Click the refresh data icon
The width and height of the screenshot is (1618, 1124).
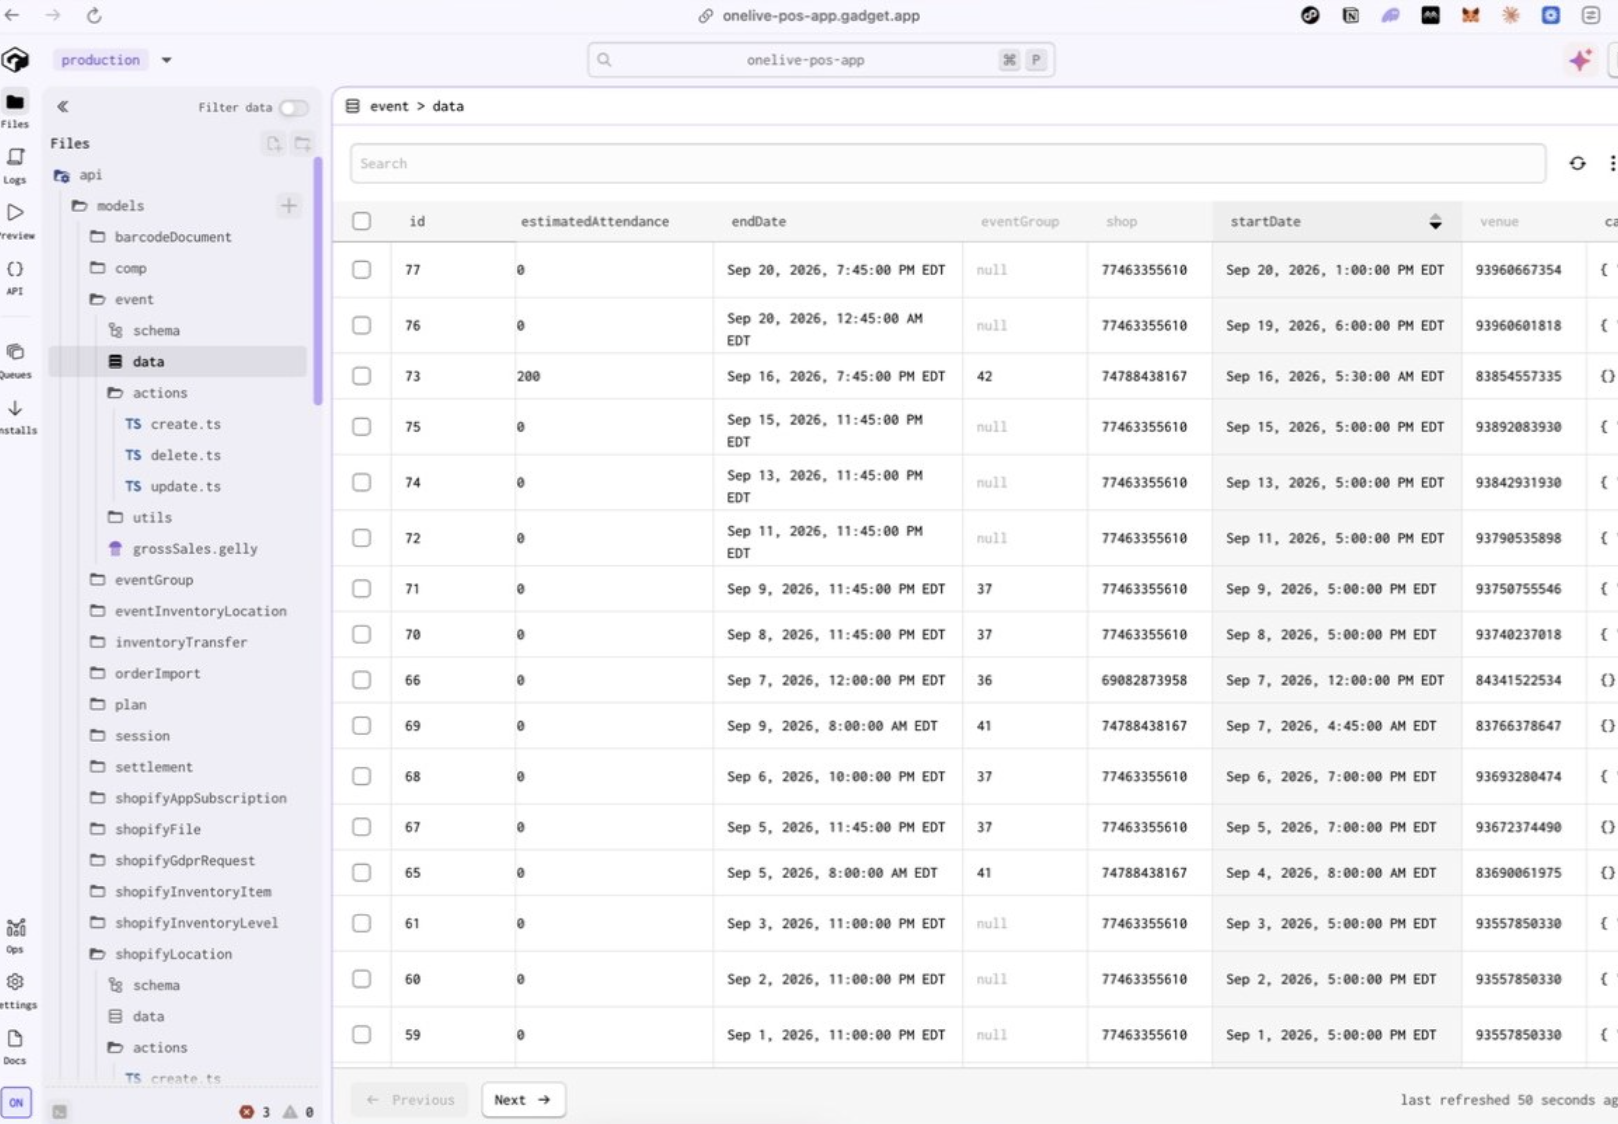pyautogui.click(x=1577, y=163)
